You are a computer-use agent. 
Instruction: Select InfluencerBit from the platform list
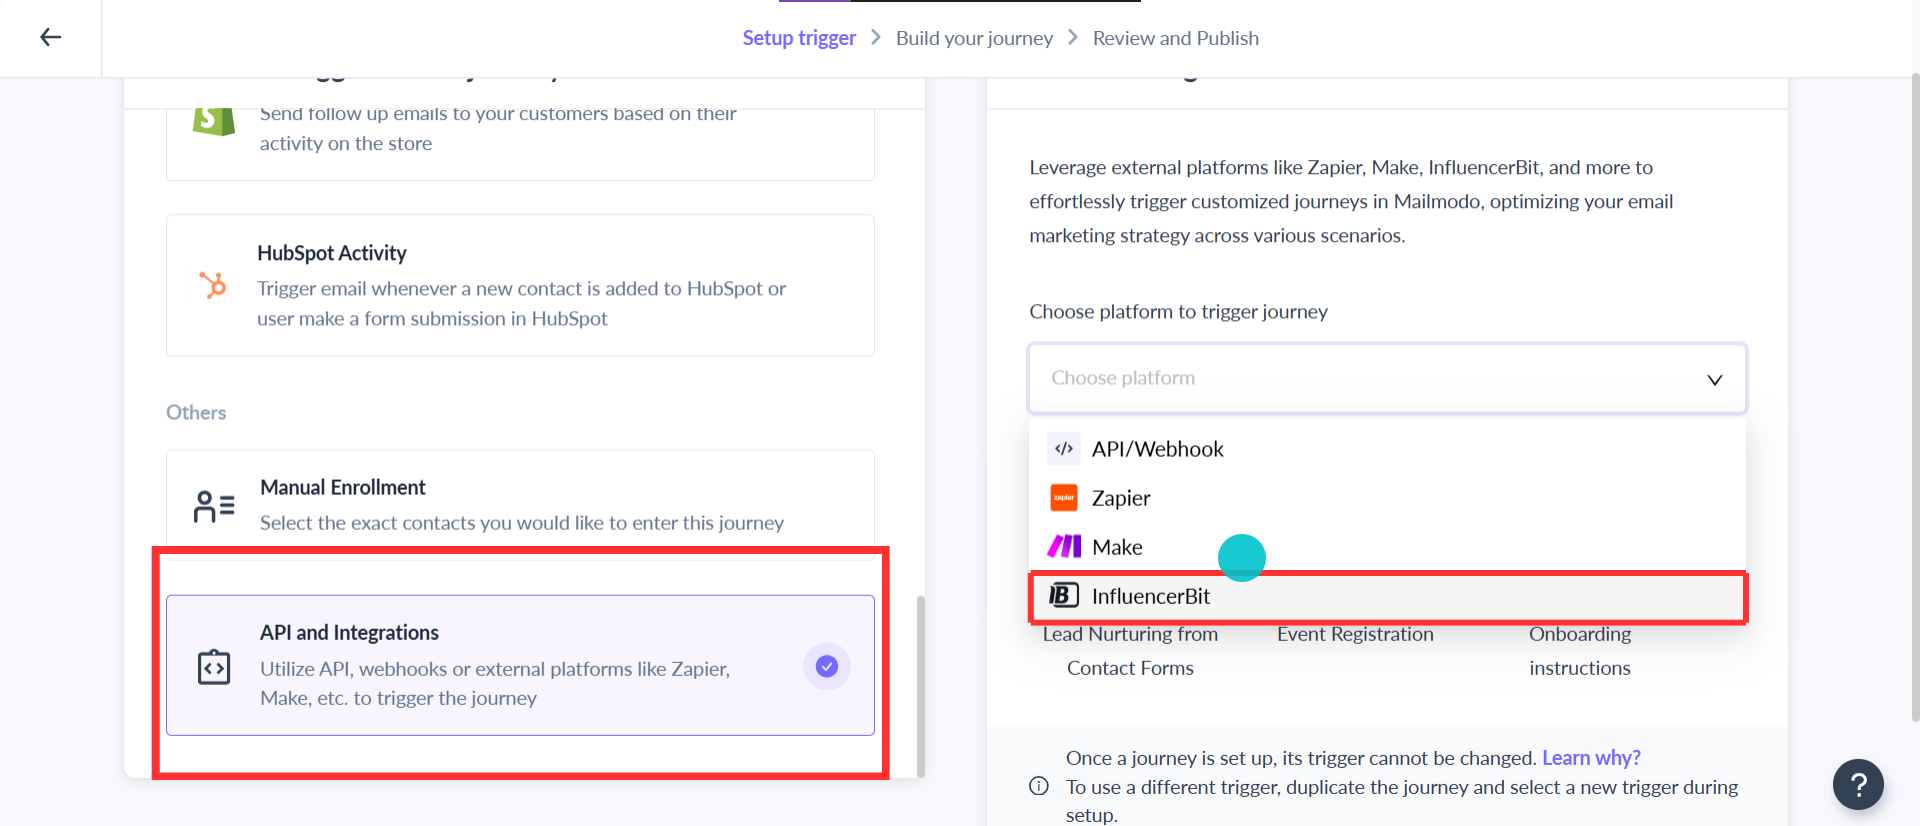coord(1387,596)
